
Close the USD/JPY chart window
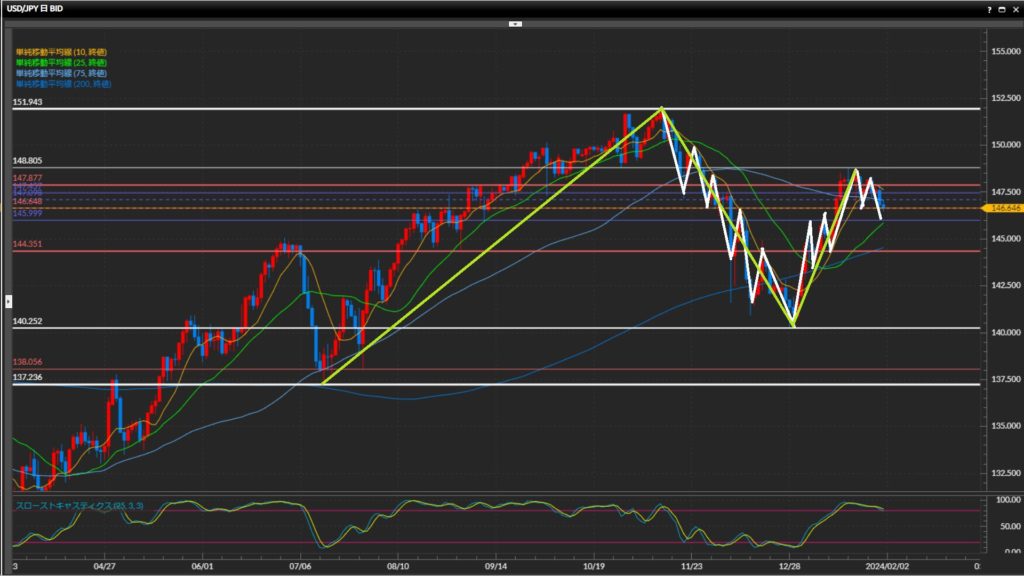tap(1014, 8)
